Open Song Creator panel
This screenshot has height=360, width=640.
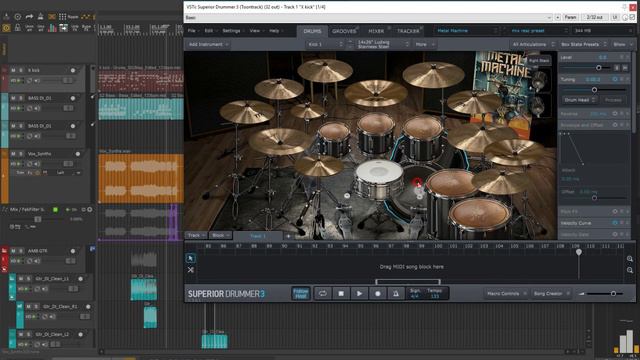pos(551,293)
